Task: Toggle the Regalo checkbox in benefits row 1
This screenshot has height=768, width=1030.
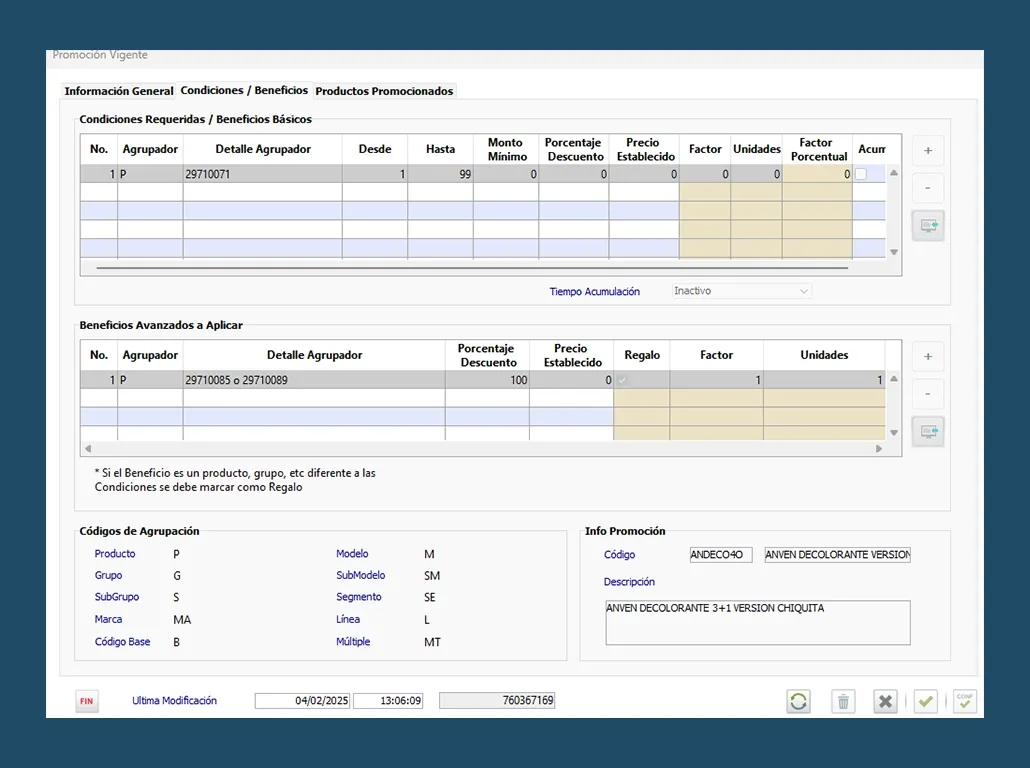Action: [622, 380]
